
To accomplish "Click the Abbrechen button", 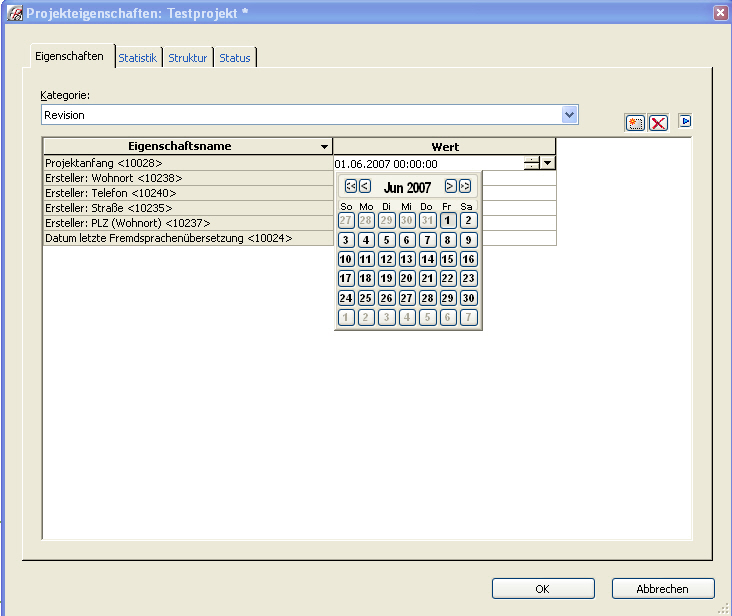I will (663, 589).
